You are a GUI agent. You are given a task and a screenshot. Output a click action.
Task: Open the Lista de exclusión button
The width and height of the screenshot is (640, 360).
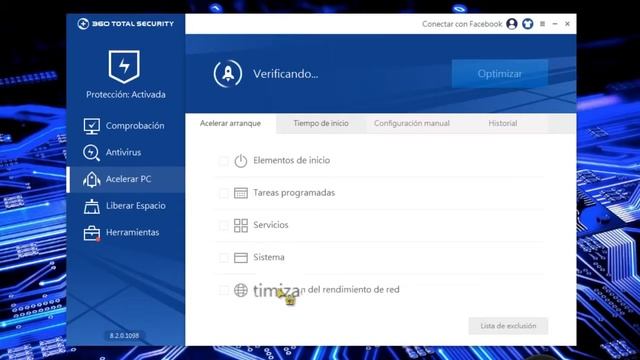click(x=508, y=326)
